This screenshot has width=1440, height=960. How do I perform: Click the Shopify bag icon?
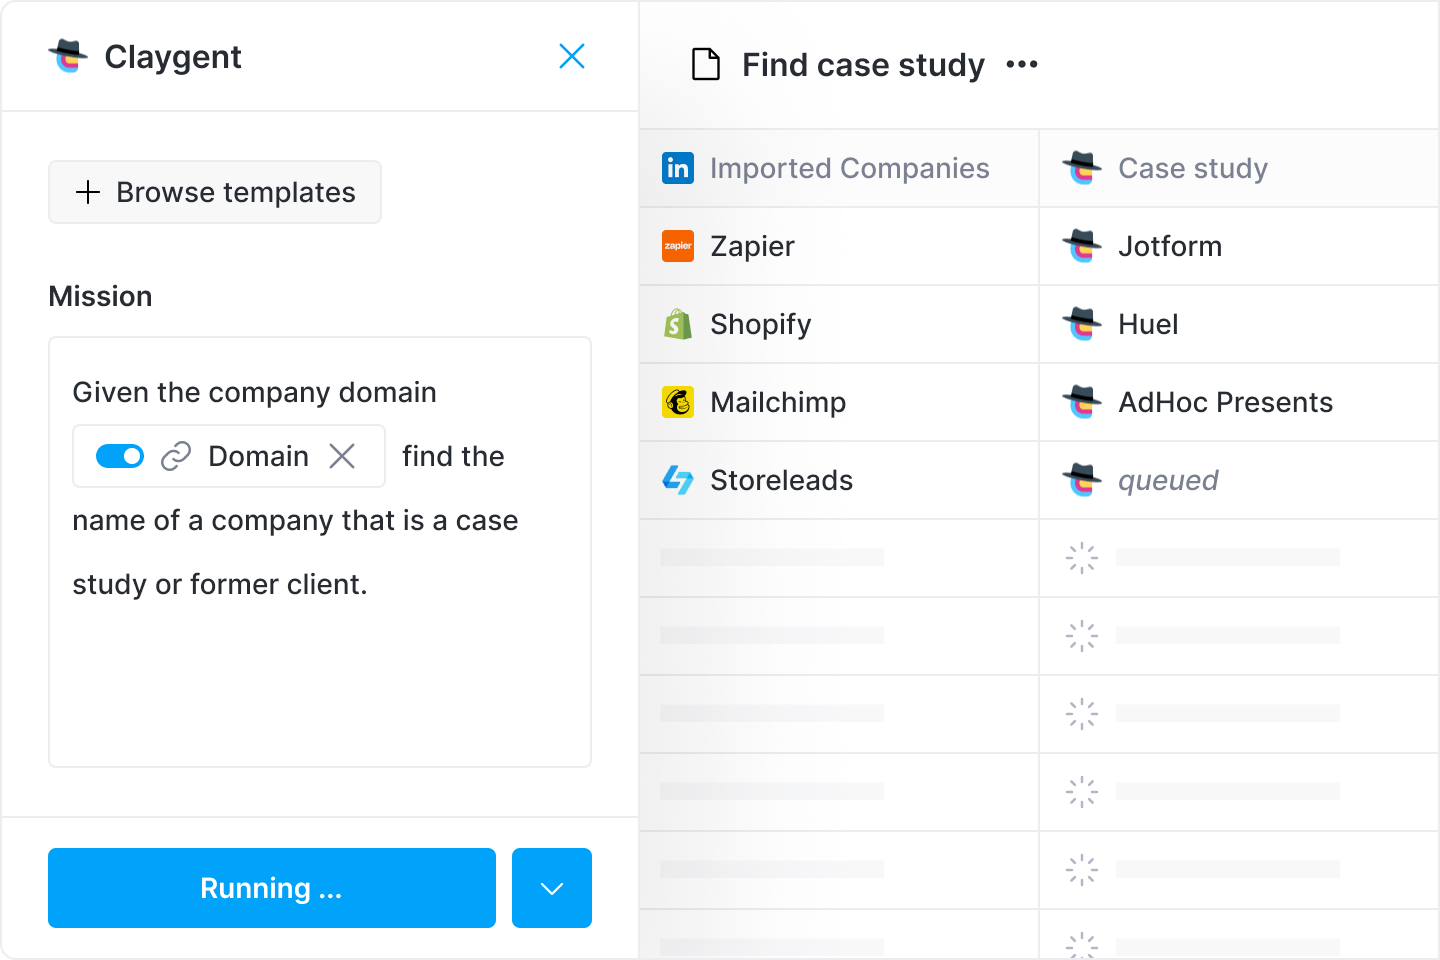click(678, 324)
